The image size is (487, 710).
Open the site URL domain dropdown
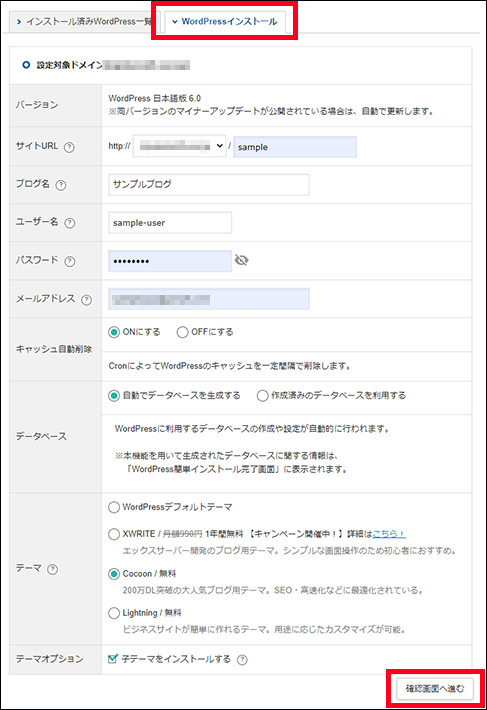point(179,146)
